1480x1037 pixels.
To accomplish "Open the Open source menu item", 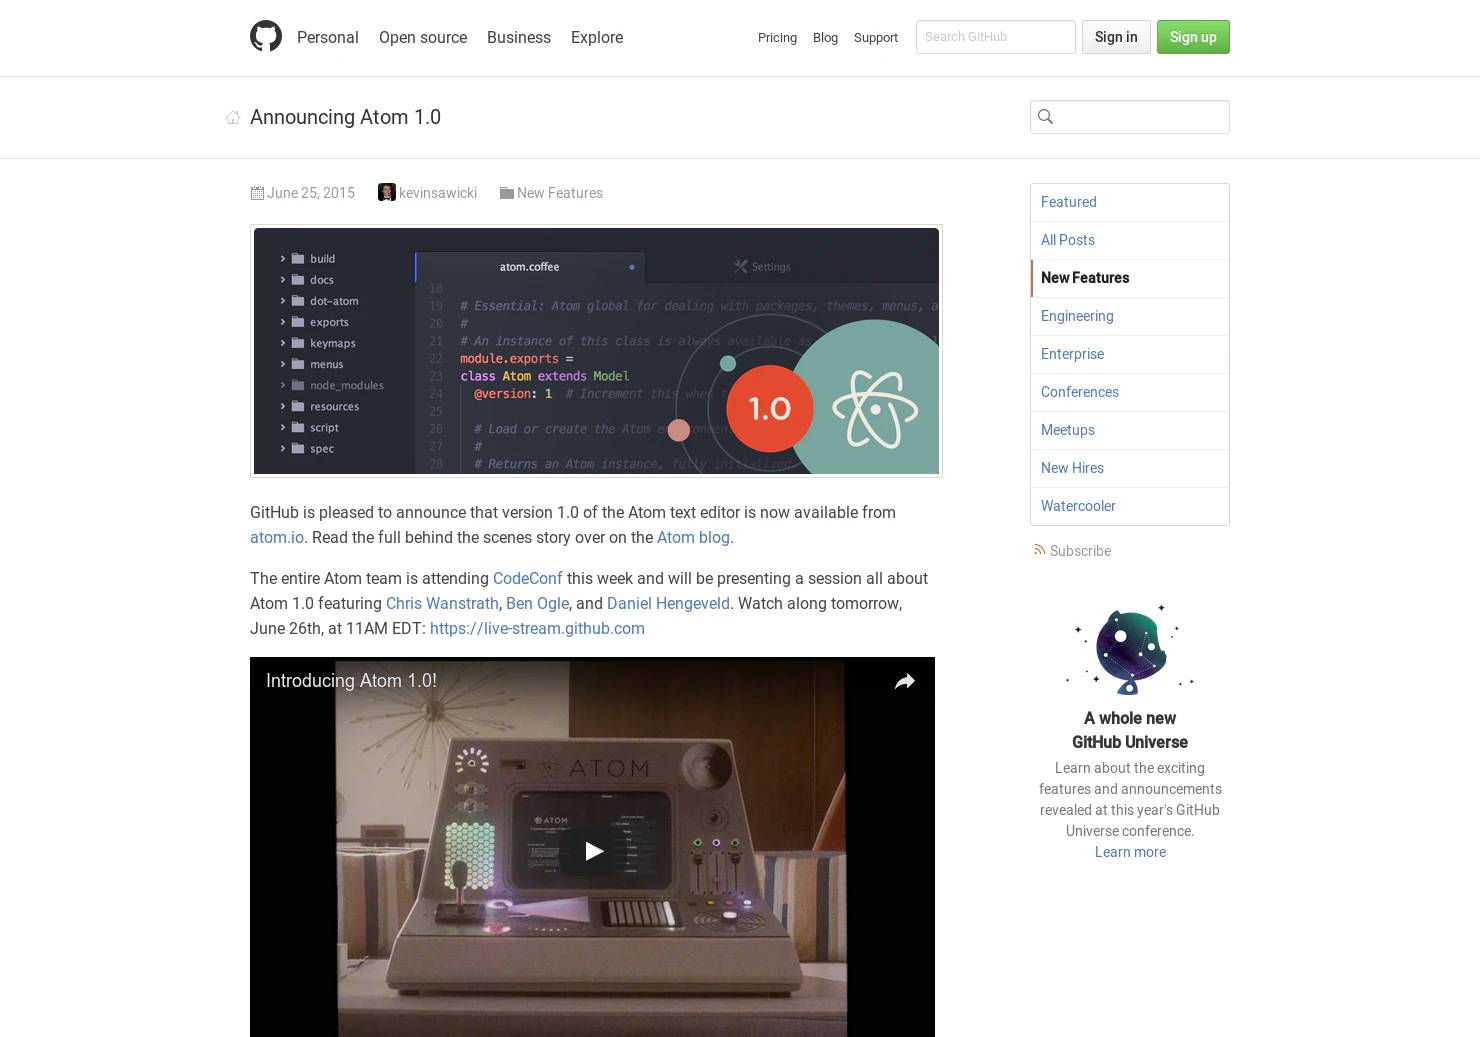I will (423, 37).
